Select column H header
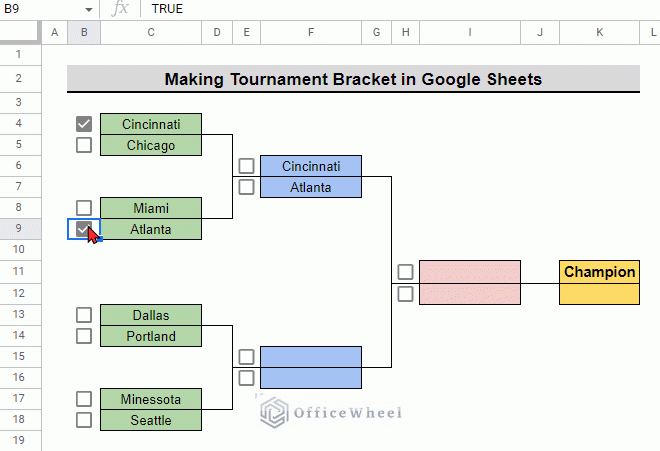The width and height of the screenshot is (660, 451). 405,32
